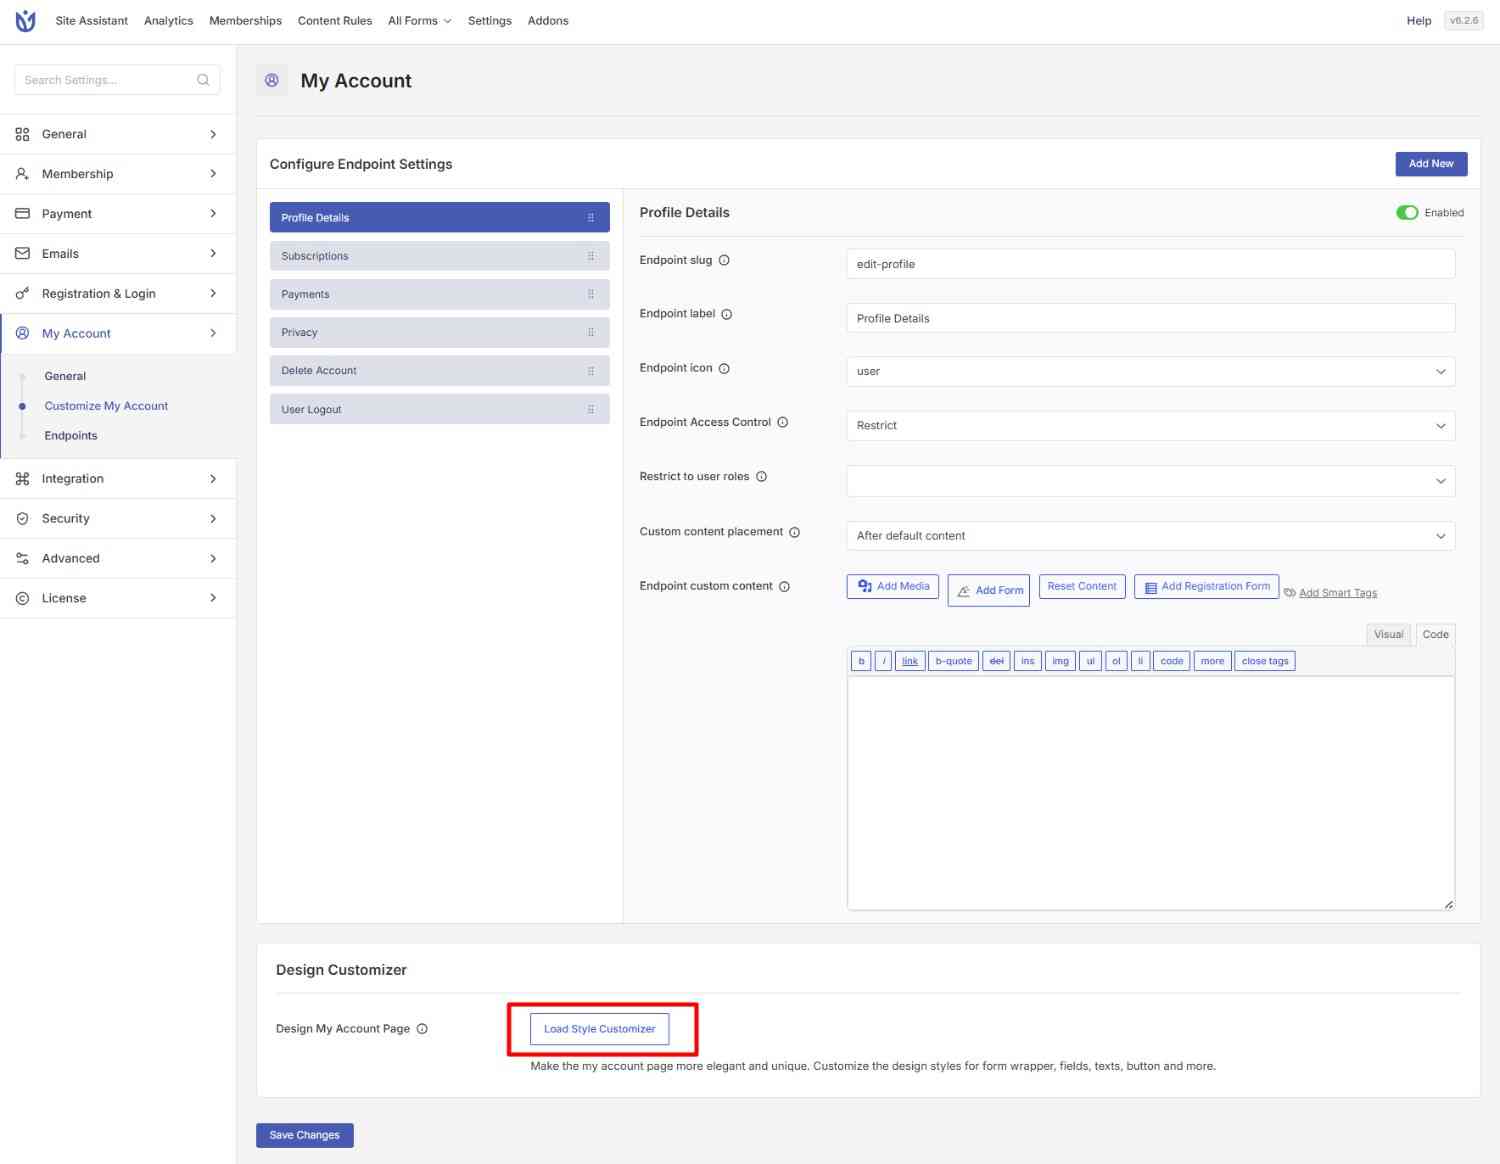The image size is (1500, 1164).
Task: Click the Advanced sliders icon in sidebar
Action: [x=22, y=559]
